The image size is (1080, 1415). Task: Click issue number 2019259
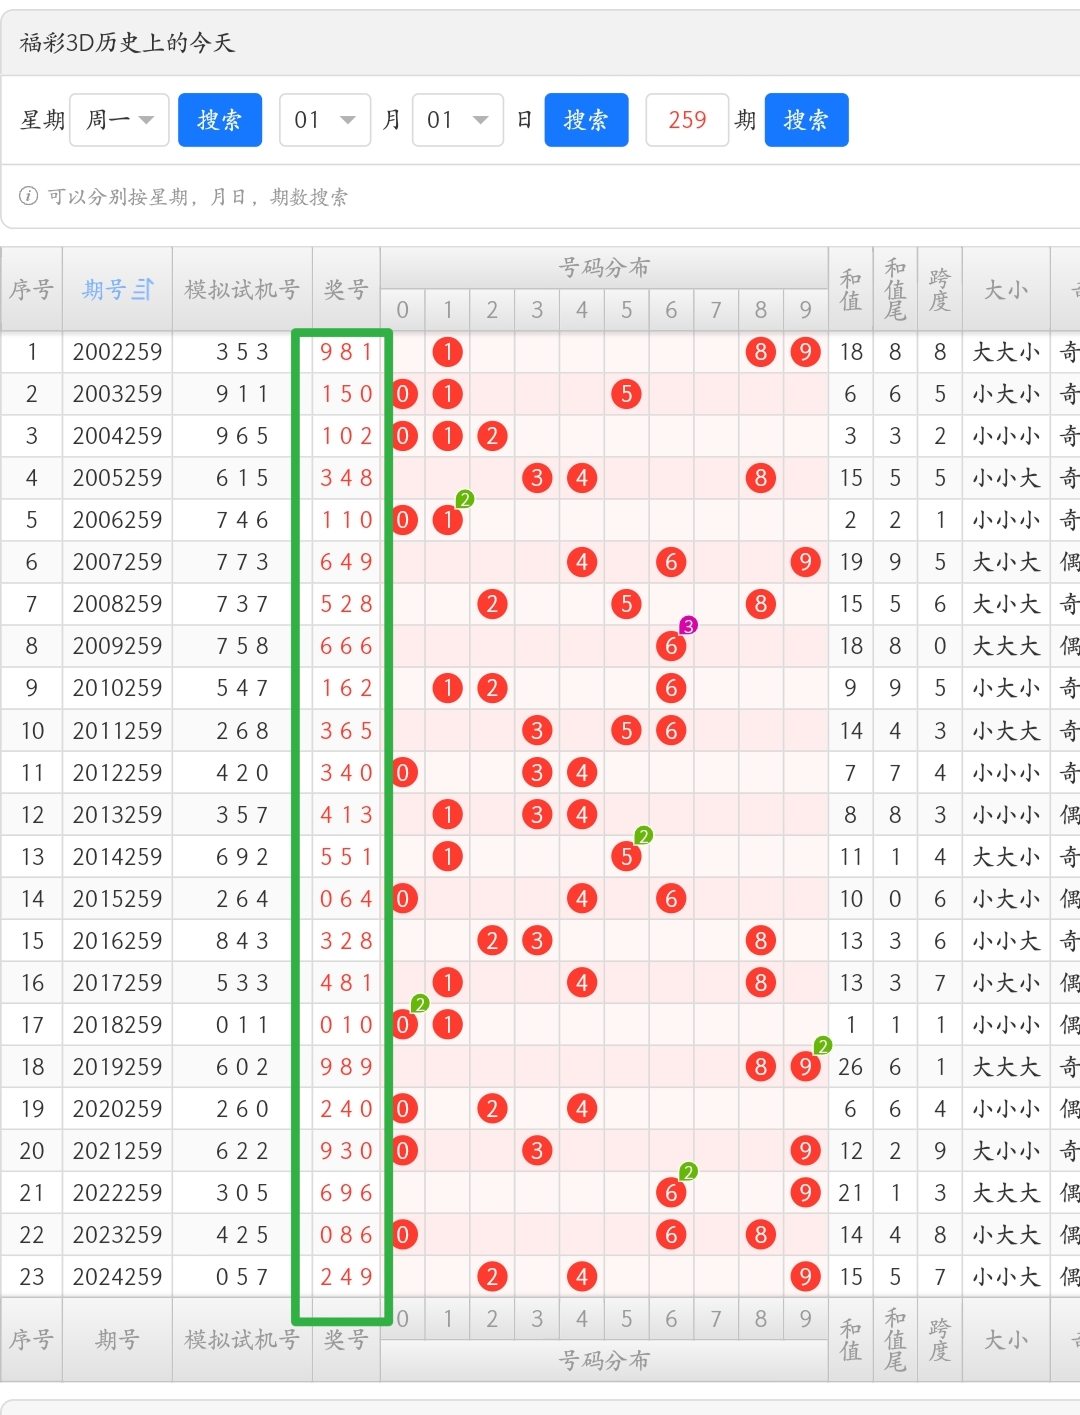pos(117,1067)
